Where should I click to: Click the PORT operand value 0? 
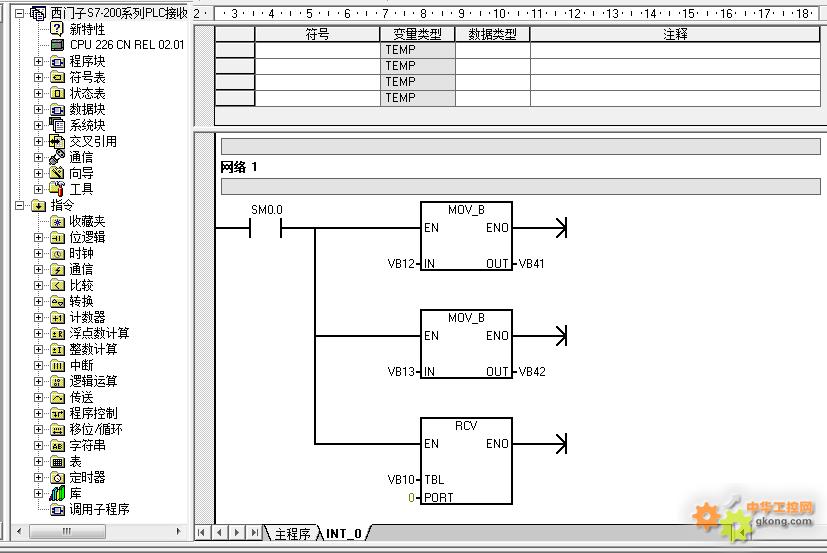click(411, 498)
